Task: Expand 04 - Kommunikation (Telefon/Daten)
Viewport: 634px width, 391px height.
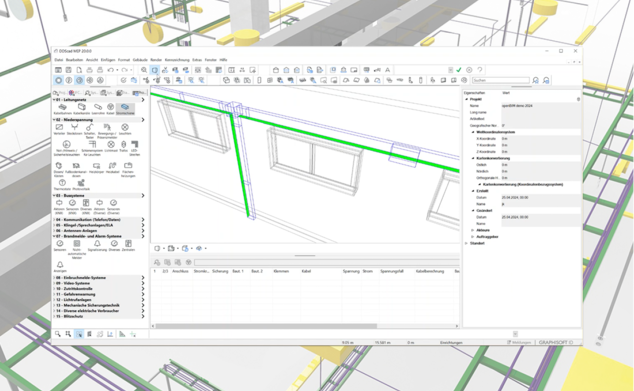Action: pyautogui.click(x=55, y=220)
